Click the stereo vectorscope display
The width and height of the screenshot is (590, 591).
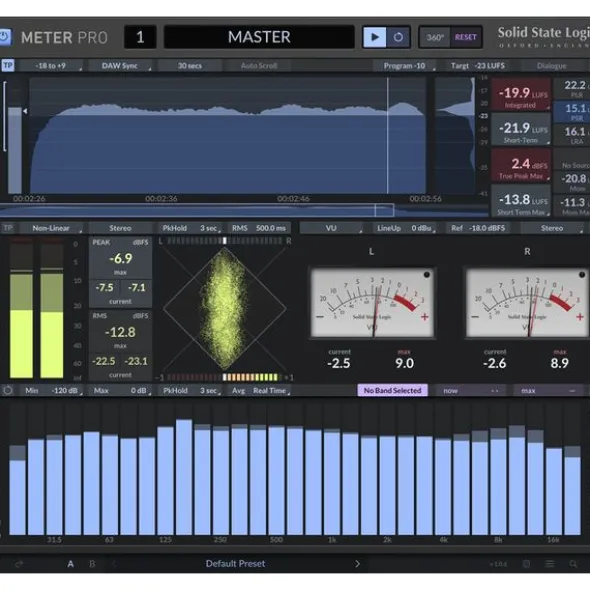224,309
